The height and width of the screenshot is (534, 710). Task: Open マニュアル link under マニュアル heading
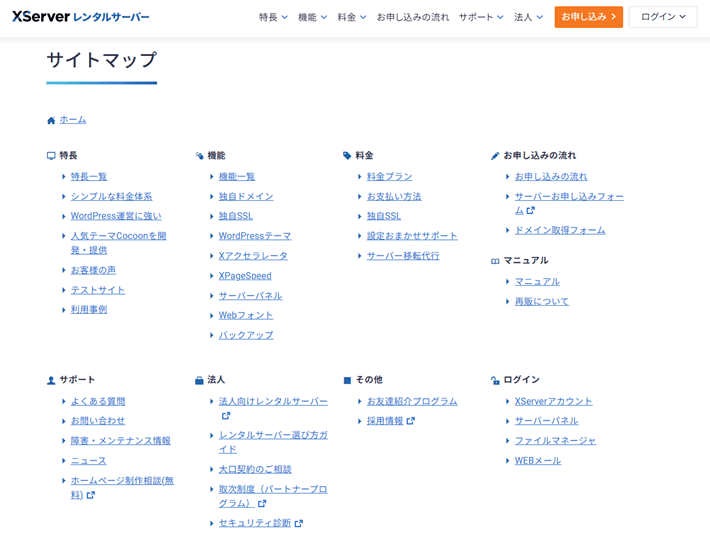[x=537, y=282]
